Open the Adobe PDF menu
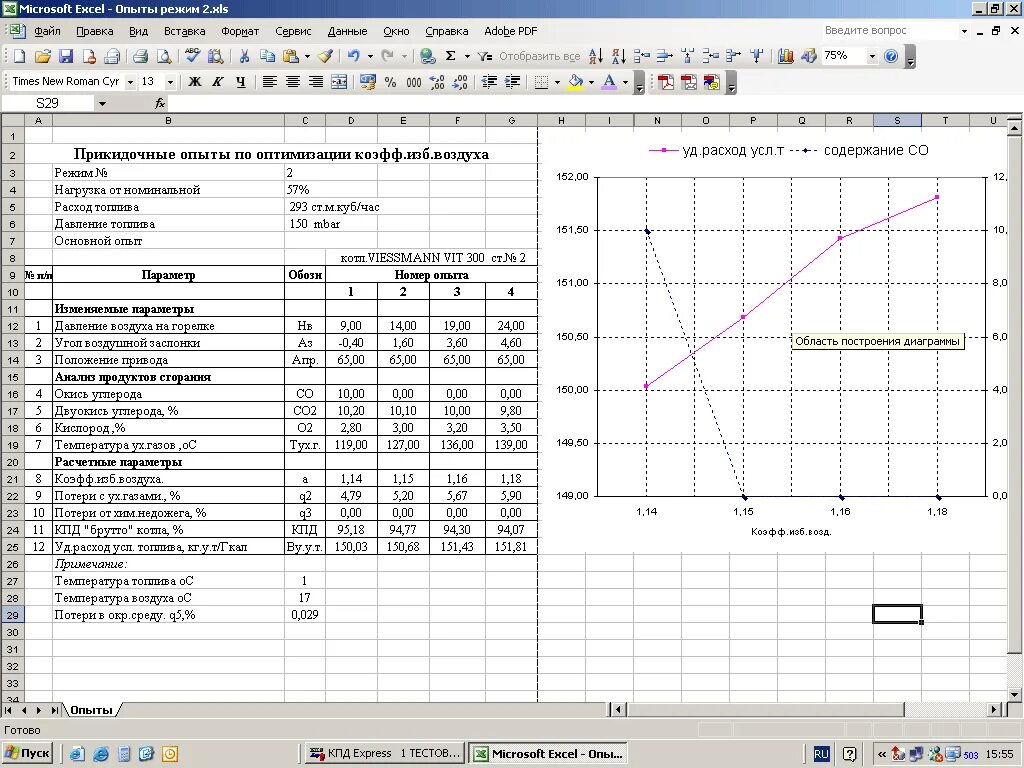Viewport: 1024px width, 768px height. pyautogui.click(x=511, y=31)
